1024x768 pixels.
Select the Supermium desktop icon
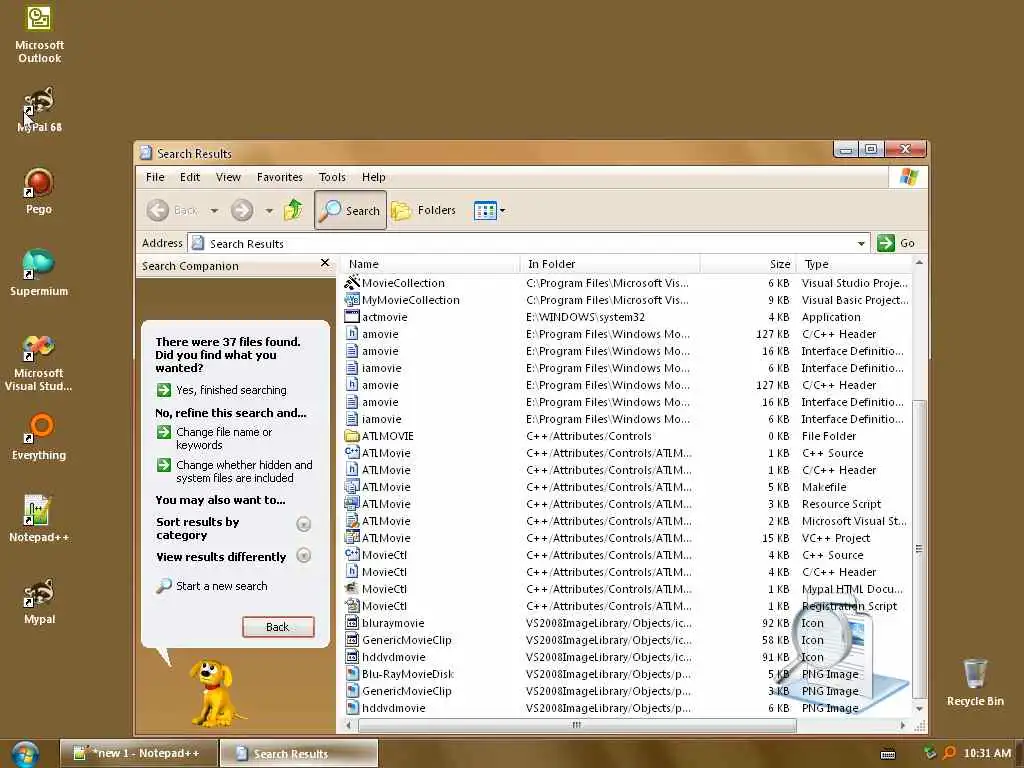click(39, 272)
